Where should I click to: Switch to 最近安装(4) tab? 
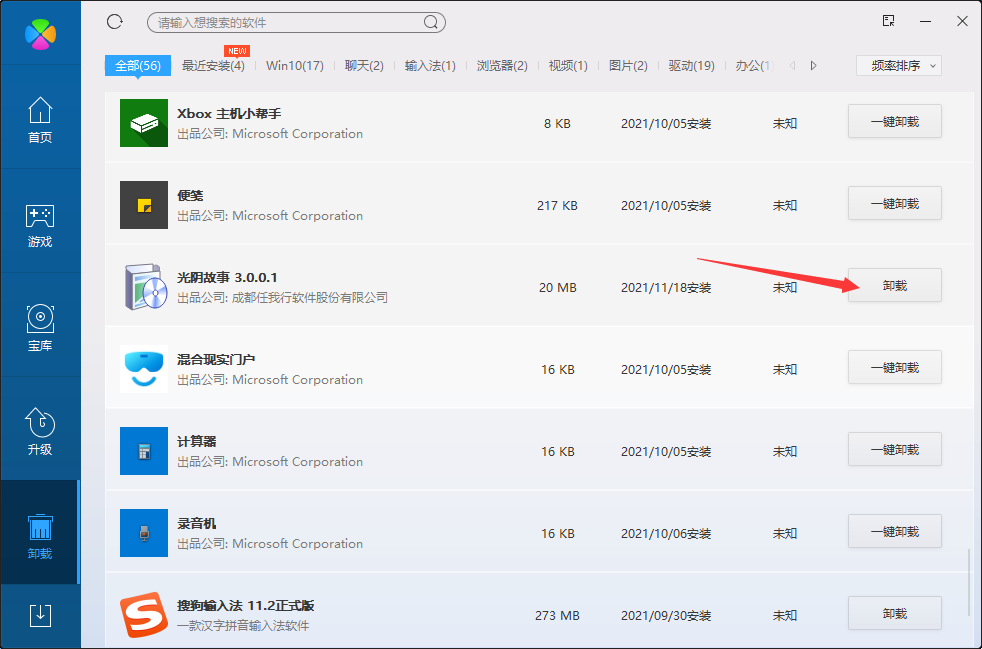tap(213, 66)
